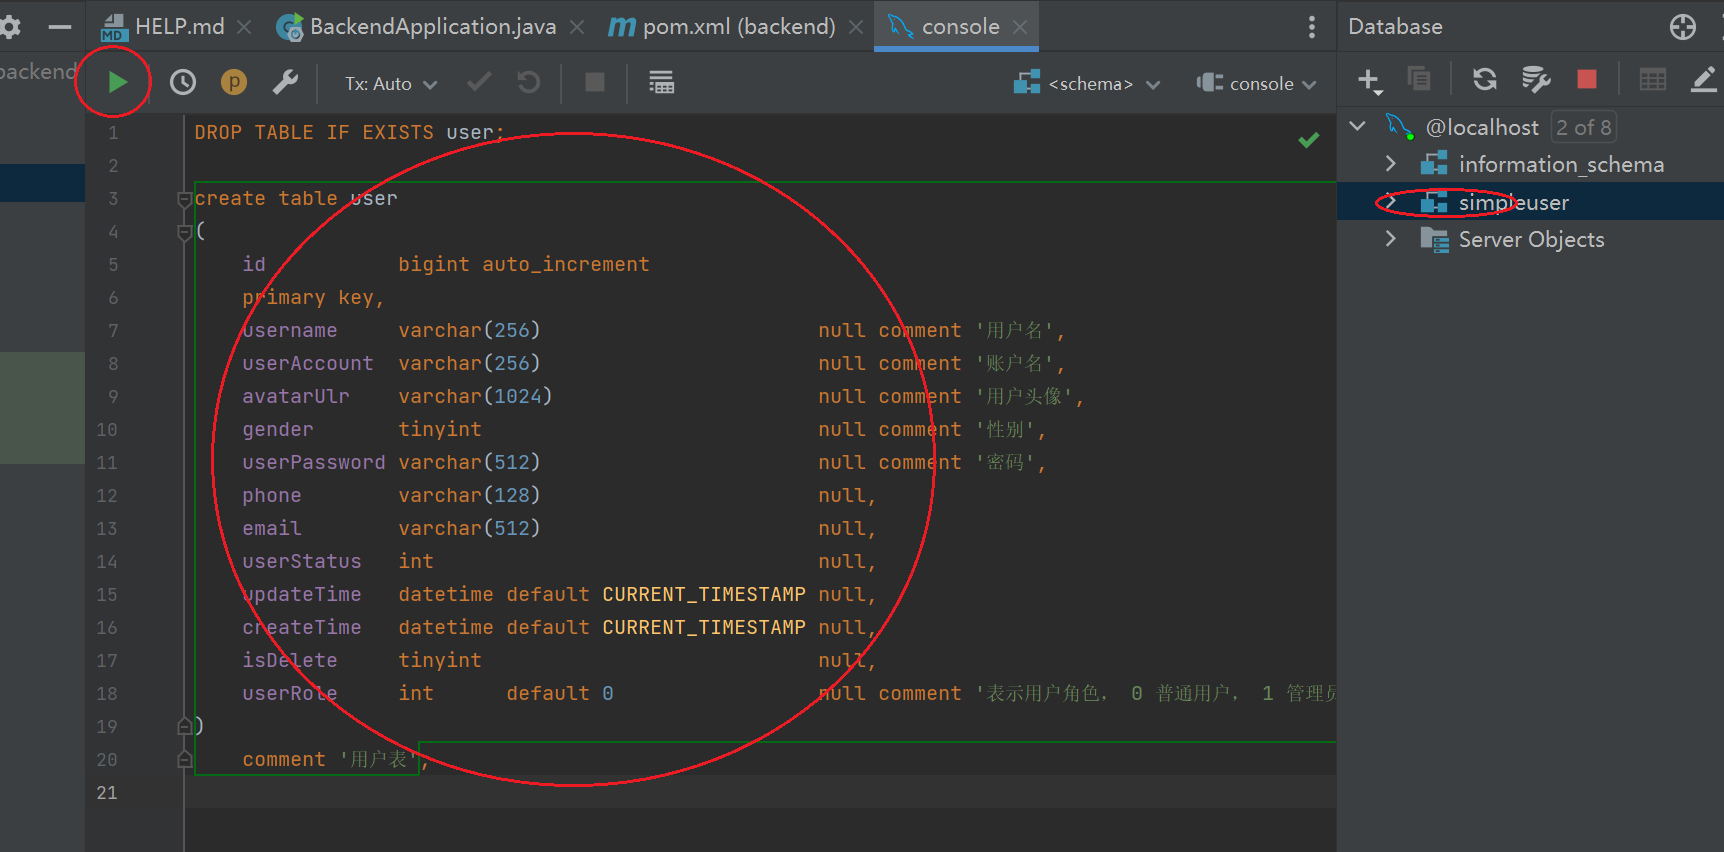
Task: Click 'phone' column name in editor
Action: 272,495
